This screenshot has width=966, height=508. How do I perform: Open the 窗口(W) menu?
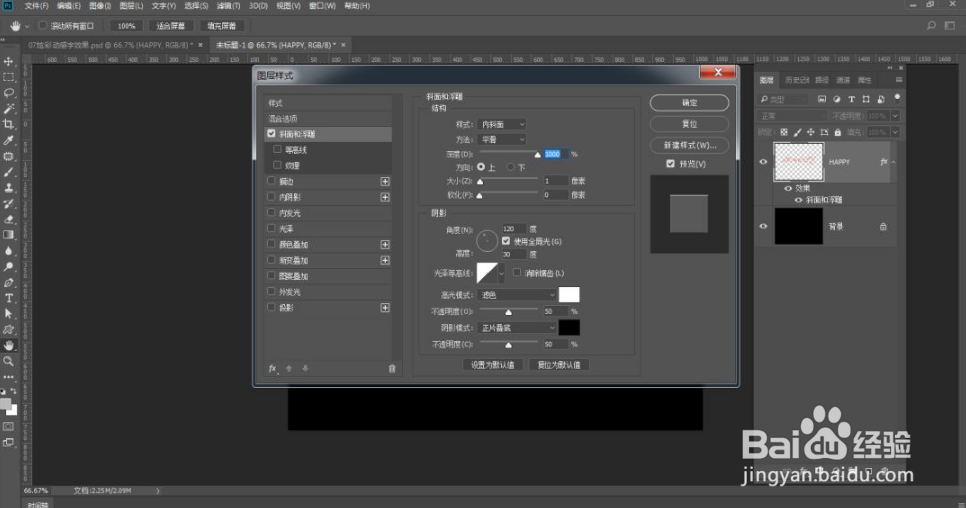tap(322, 6)
